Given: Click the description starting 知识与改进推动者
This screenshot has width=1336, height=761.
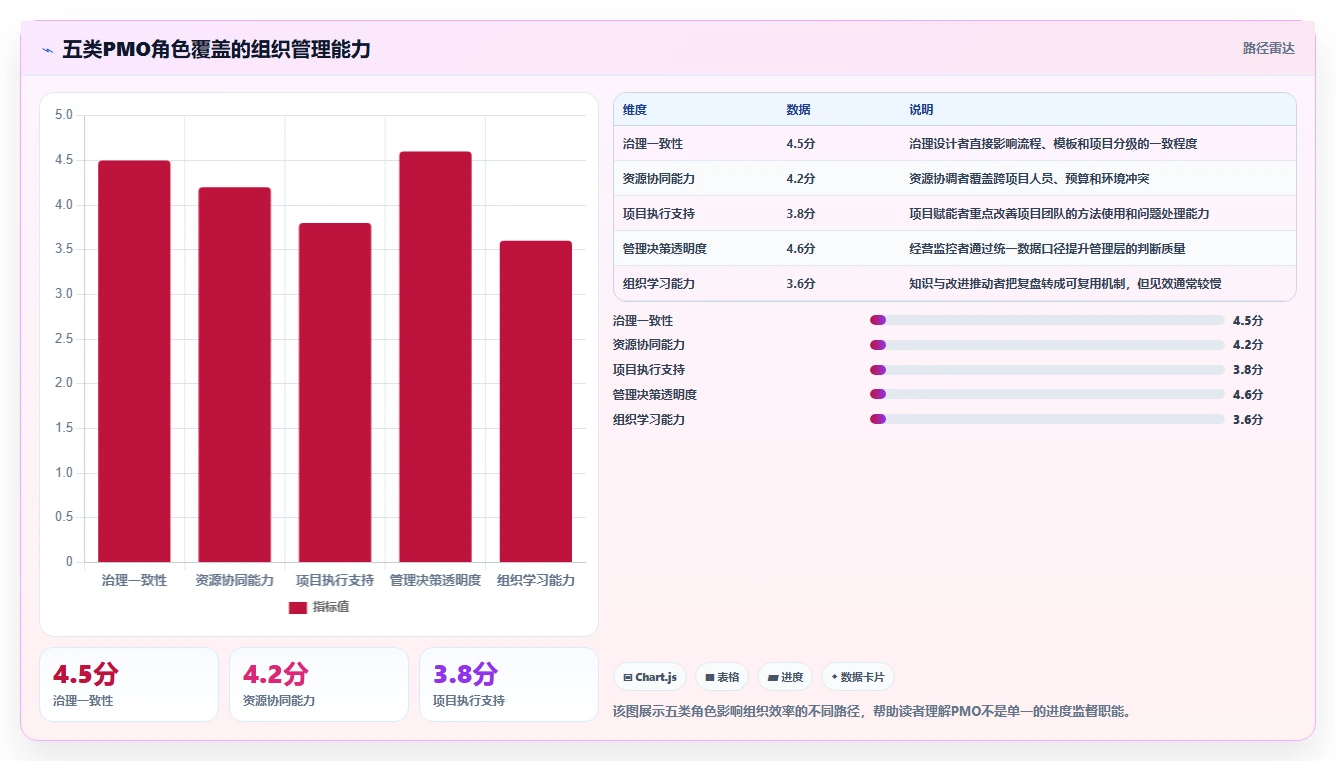Looking at the screenshot, I should click(x=1065, y=284).
